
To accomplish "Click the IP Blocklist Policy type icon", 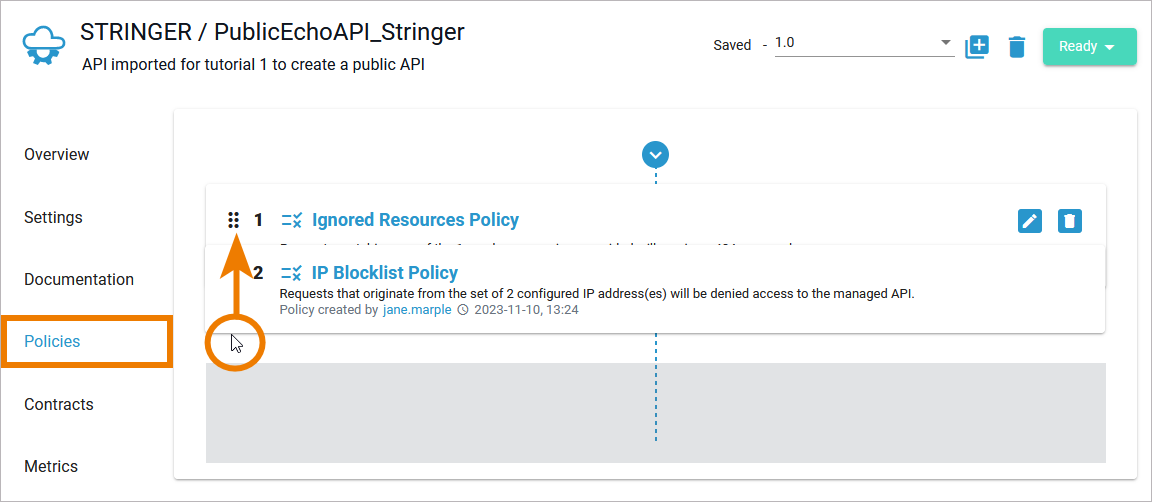I will click(x=292, y=273).
